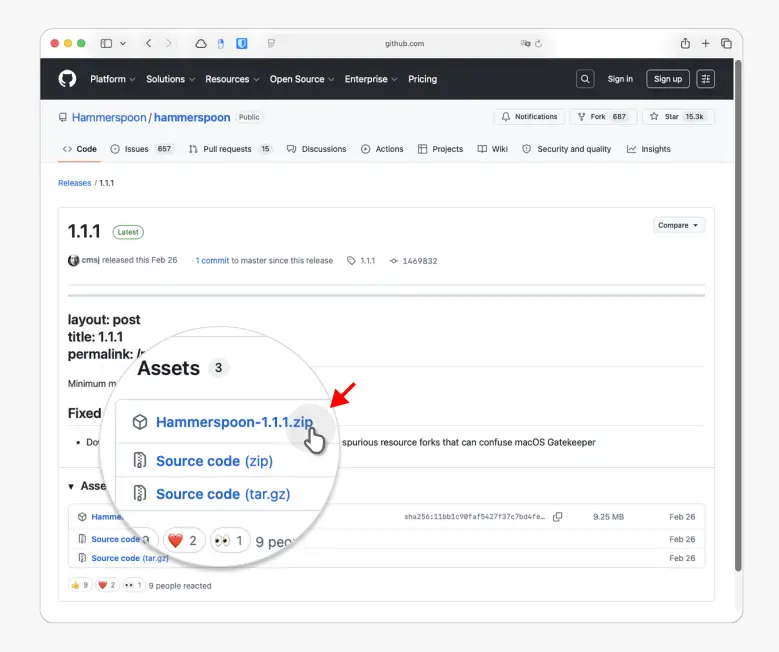779x652 pixels.
Task: Open the translate icon in address bar
Action: [525, 44]
